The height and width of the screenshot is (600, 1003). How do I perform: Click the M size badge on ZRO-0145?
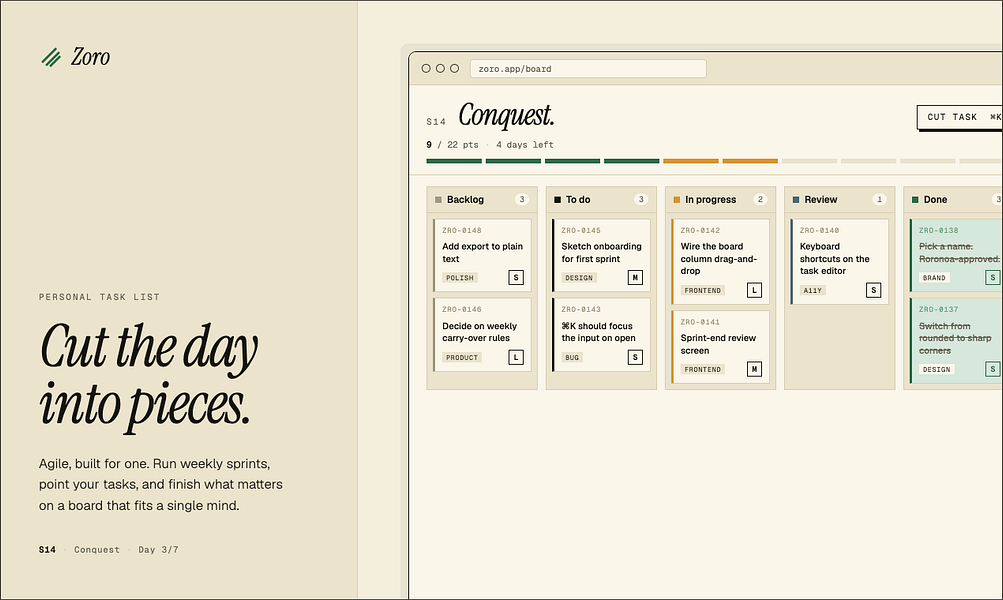pos(635,278)
